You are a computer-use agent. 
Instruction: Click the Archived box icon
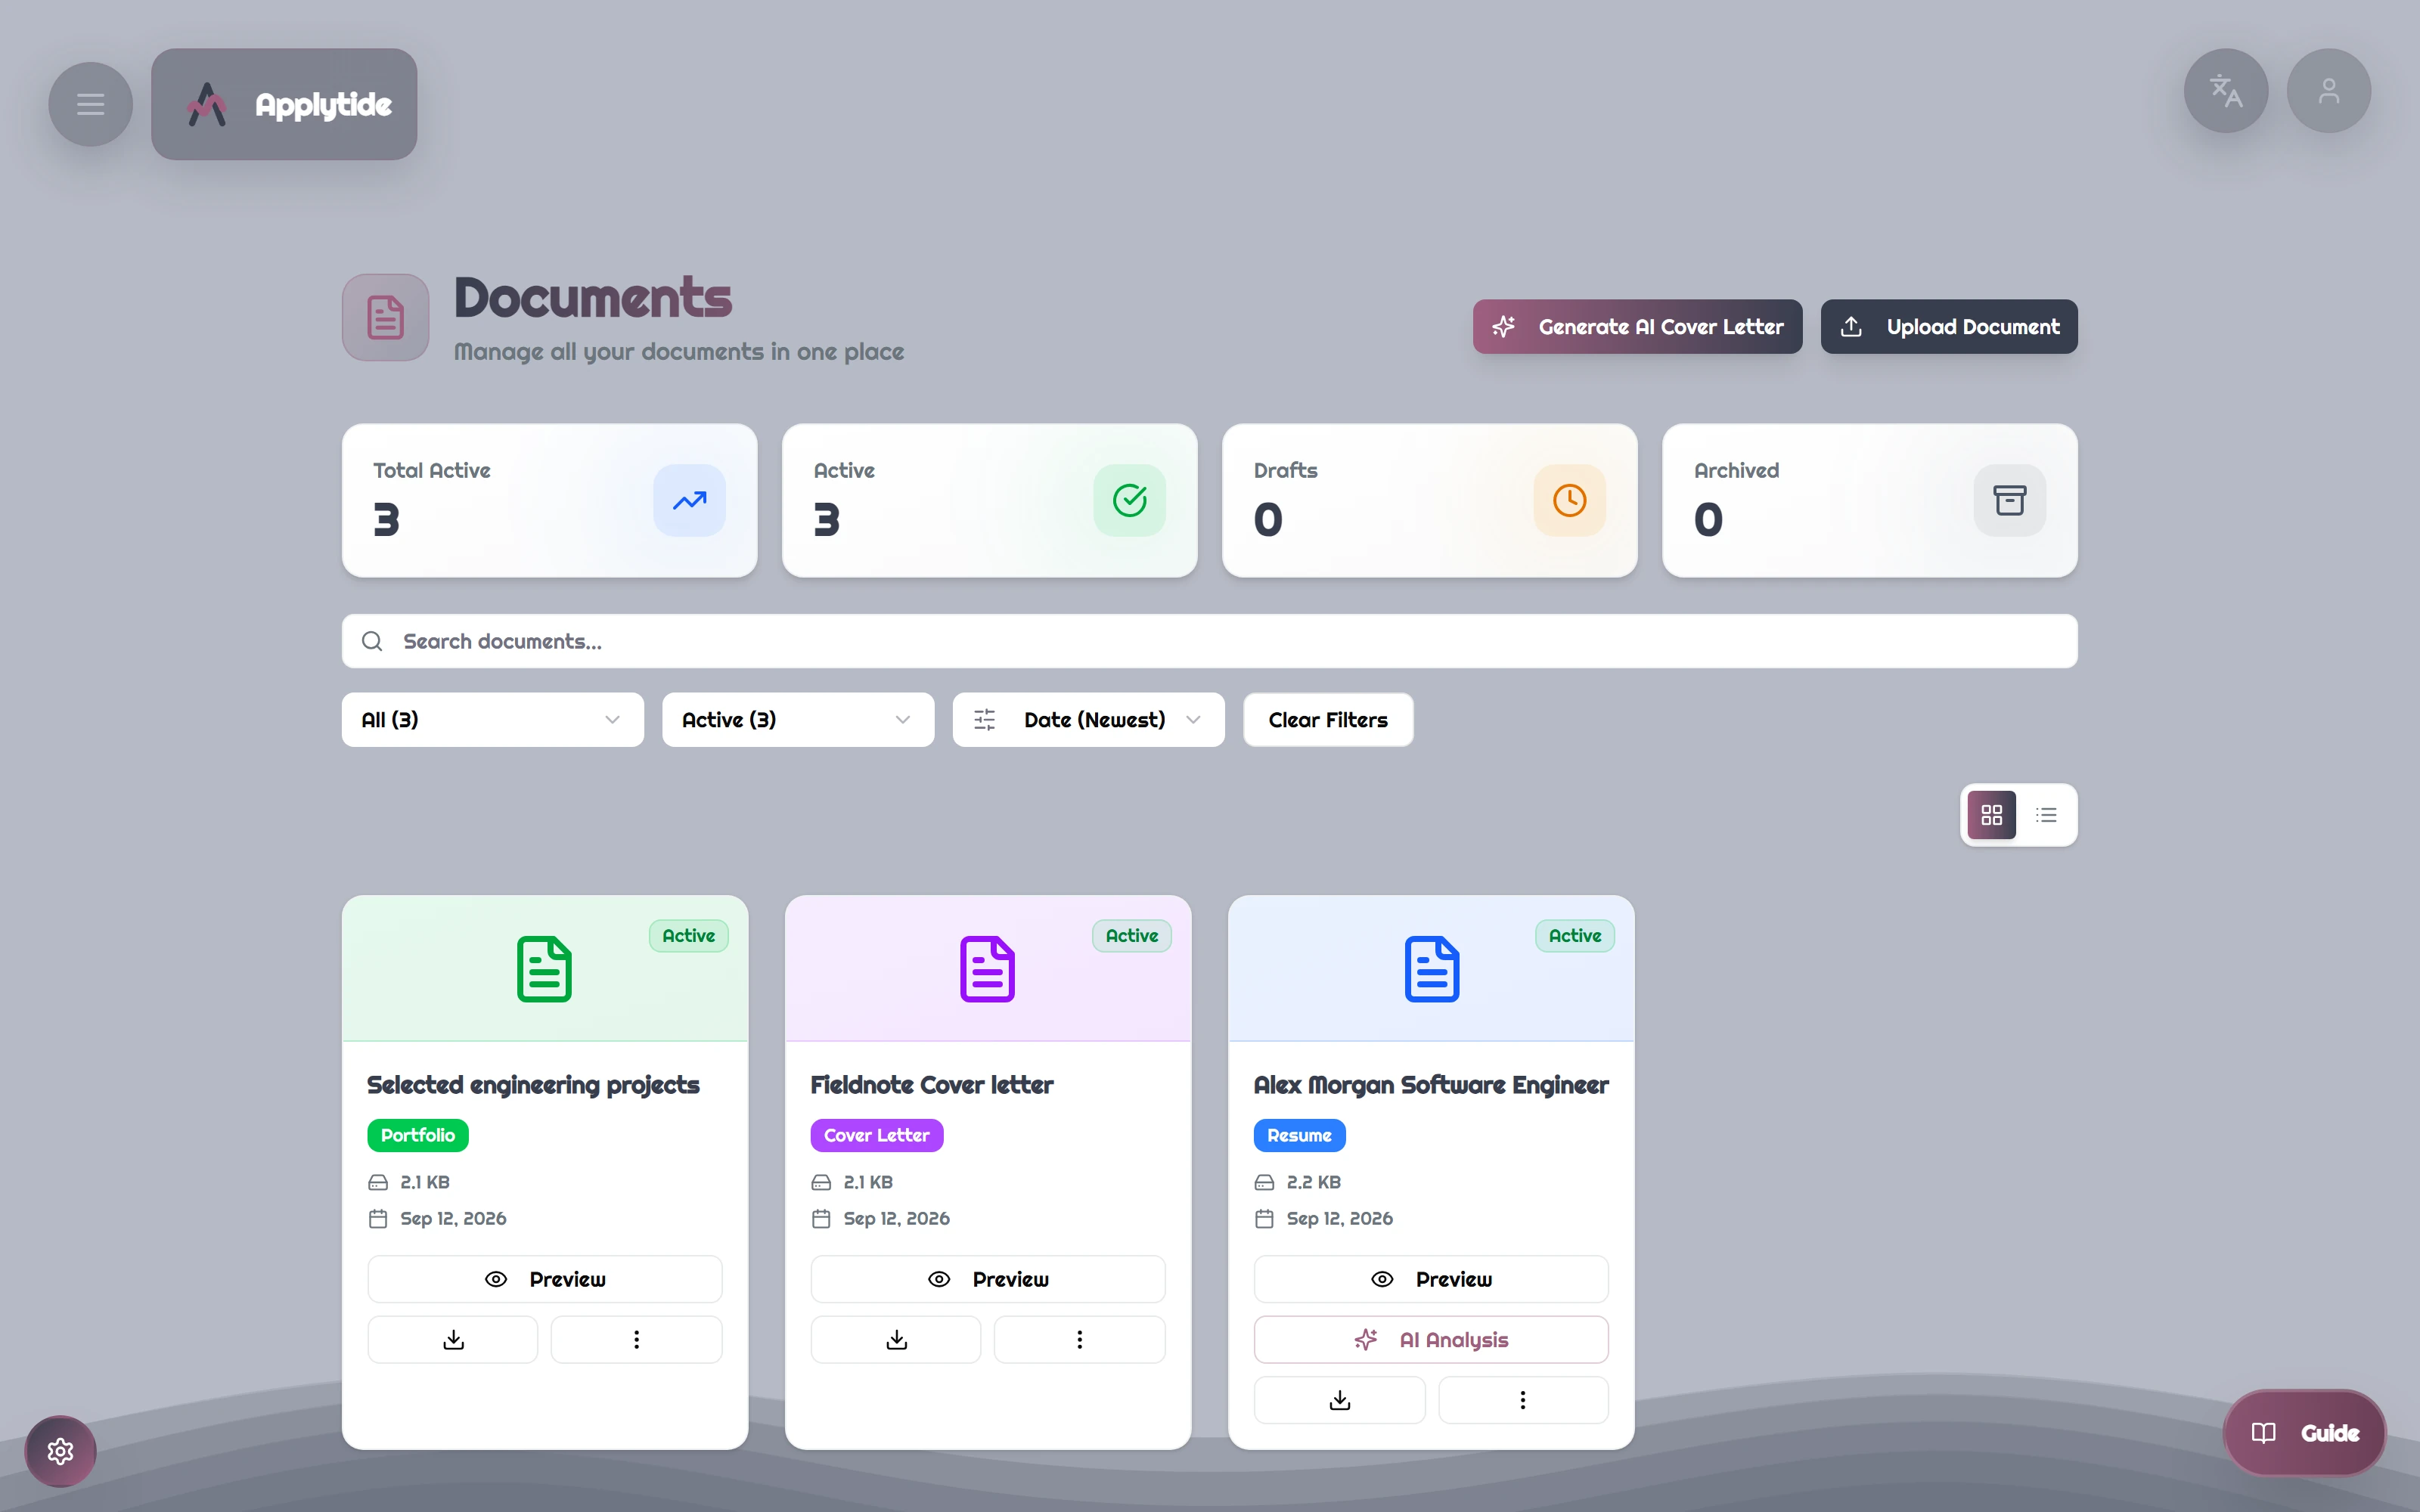(x=2010, y=500)
